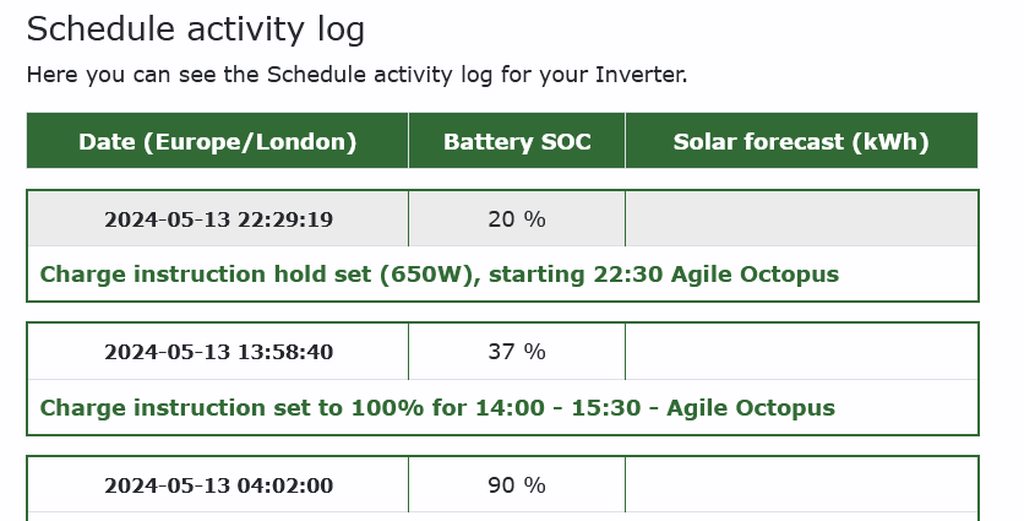The image size is (1024, 521).
Task: Select the "Date (Europe/London)" column header
Action: [217, 142]
